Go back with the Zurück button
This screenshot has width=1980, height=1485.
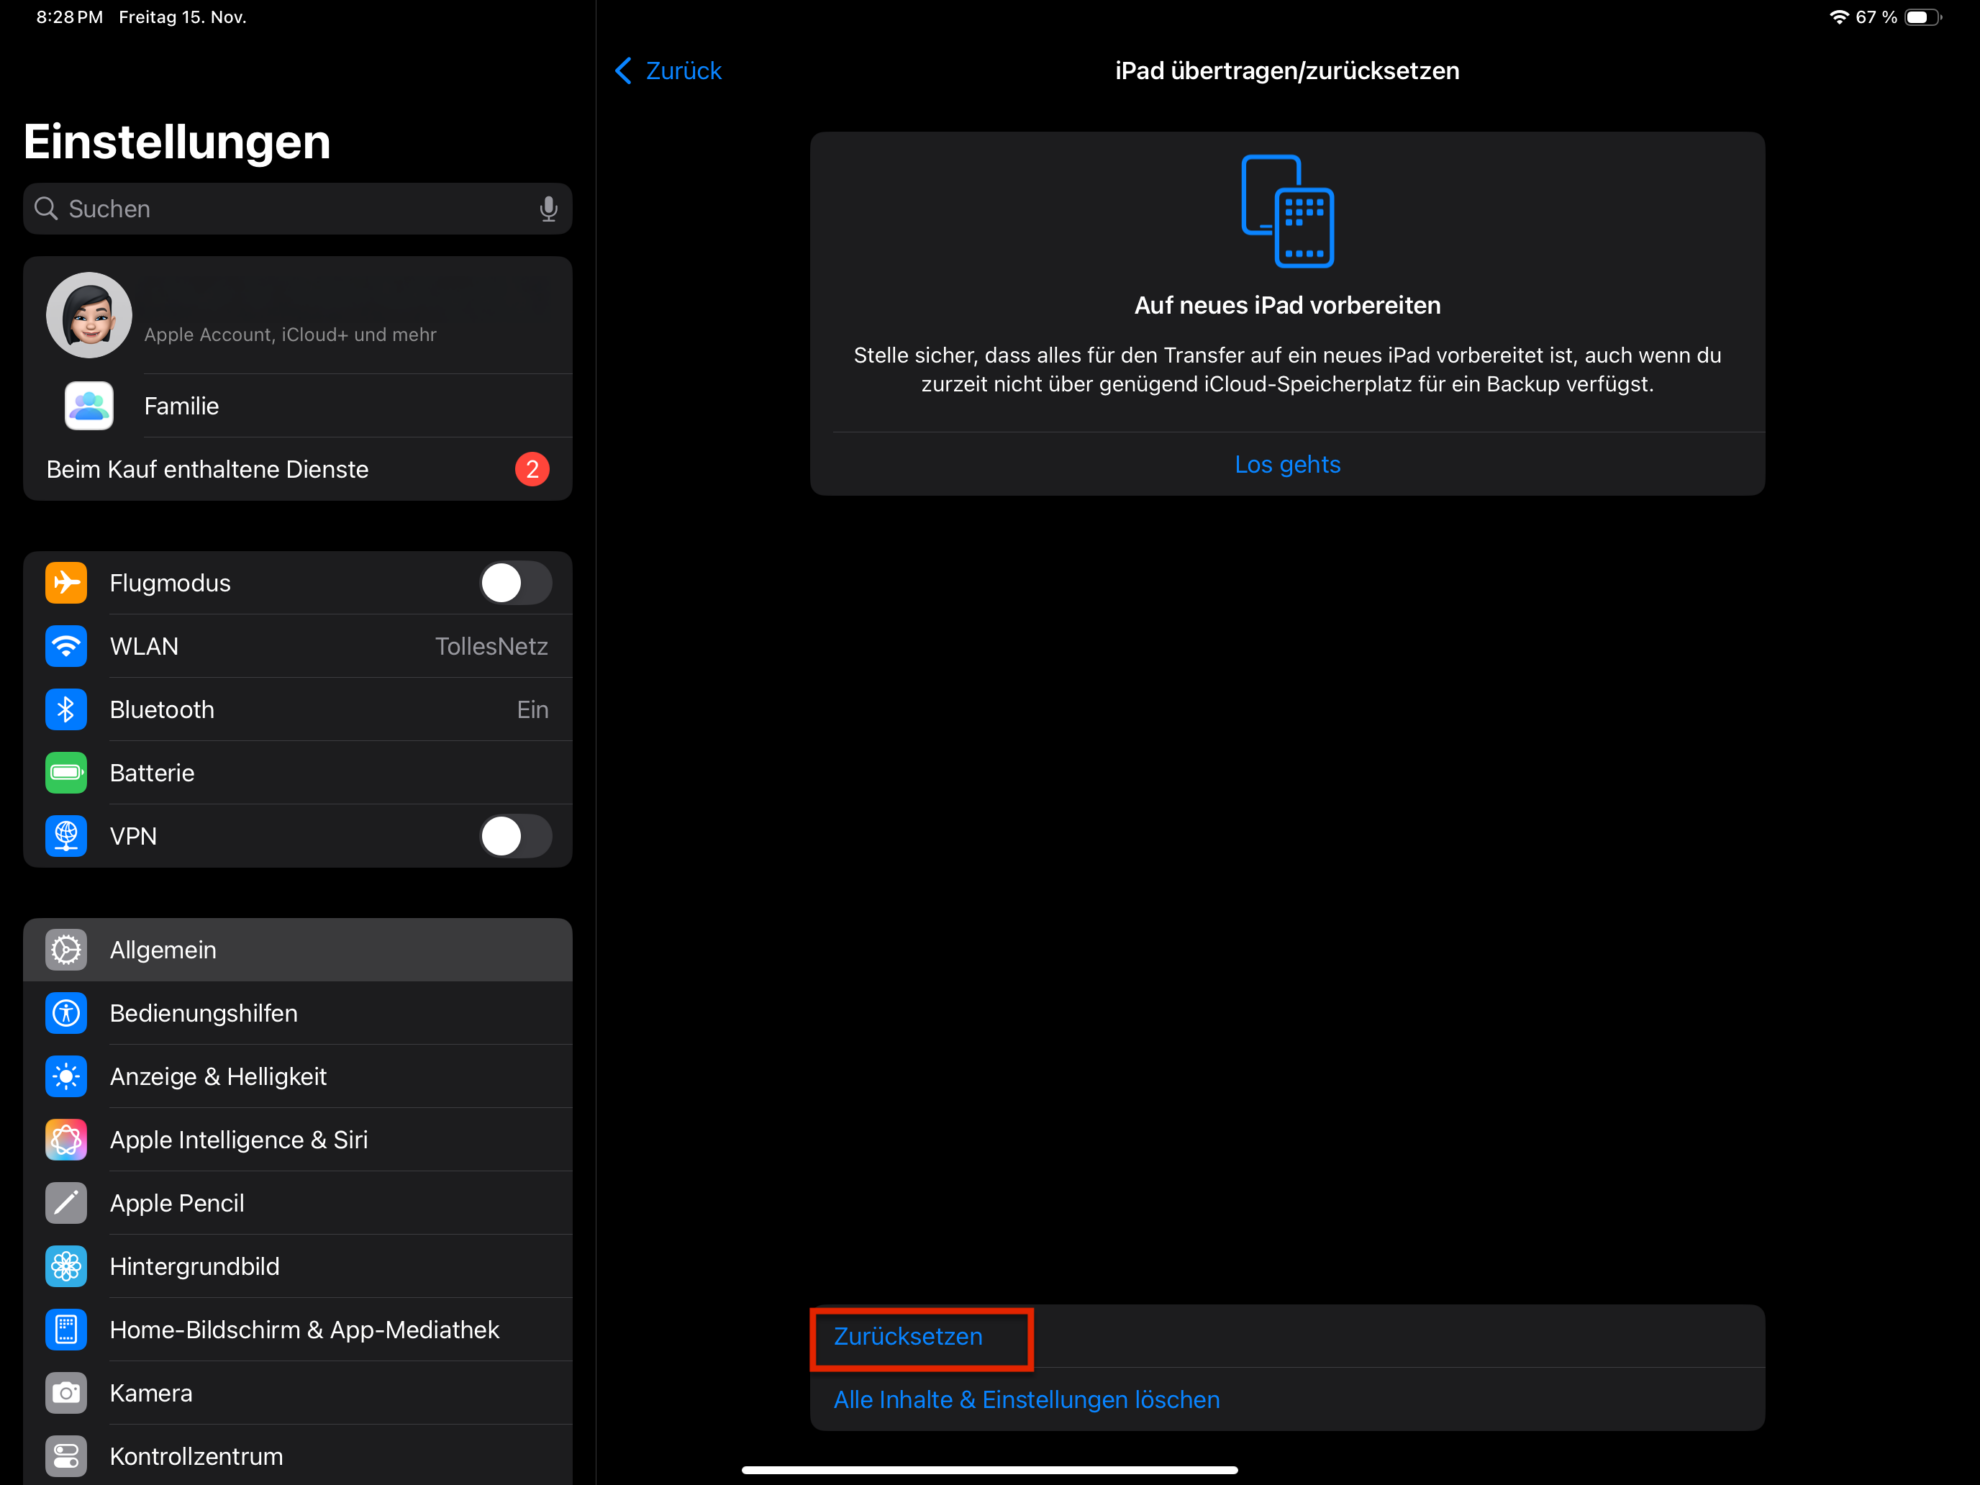click(668, 71)
